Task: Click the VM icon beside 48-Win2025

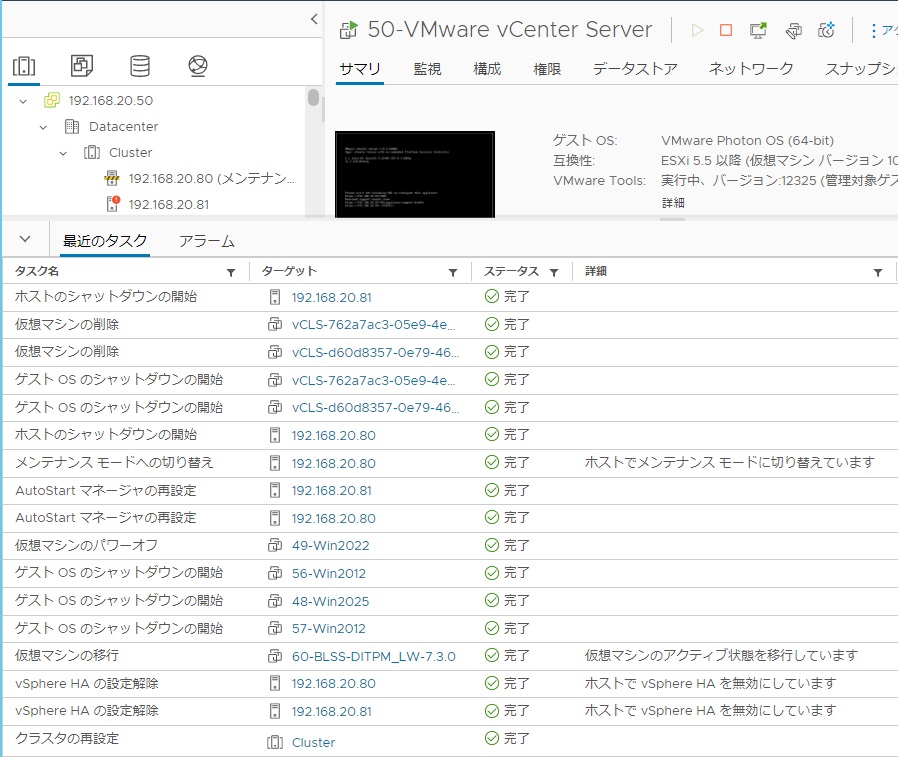Action: [275, 601]
